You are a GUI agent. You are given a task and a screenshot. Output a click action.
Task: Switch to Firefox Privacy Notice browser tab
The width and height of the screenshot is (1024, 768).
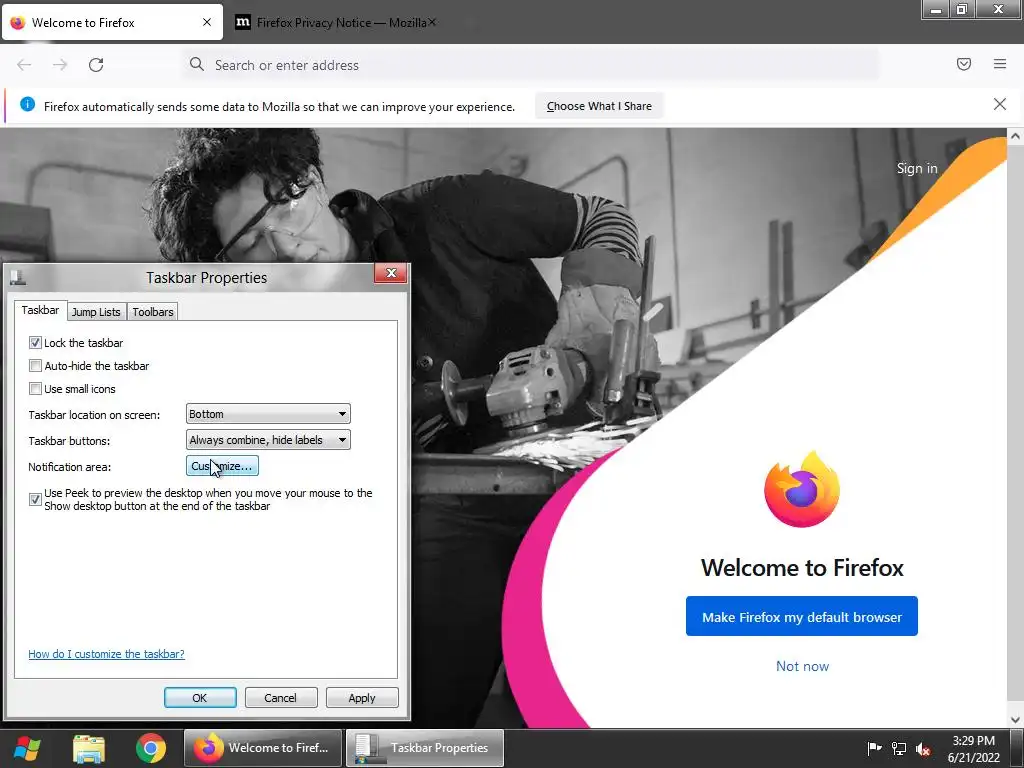pyautogui.click(x=336, y=23)
